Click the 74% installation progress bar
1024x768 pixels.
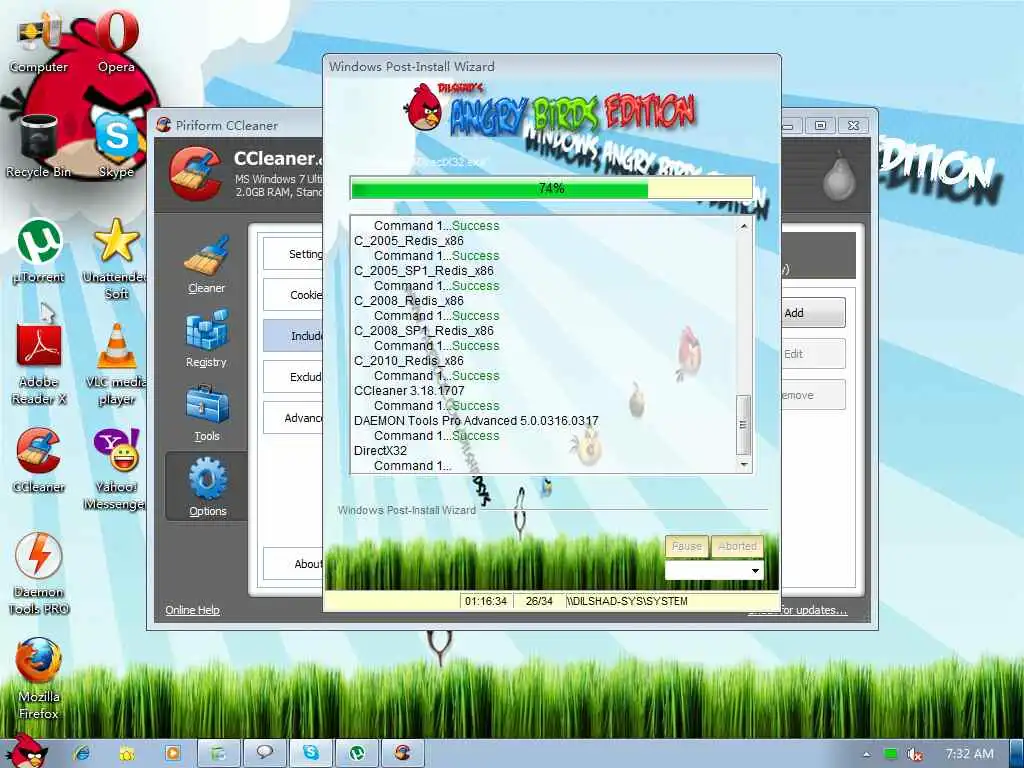(x=552, y=189)
